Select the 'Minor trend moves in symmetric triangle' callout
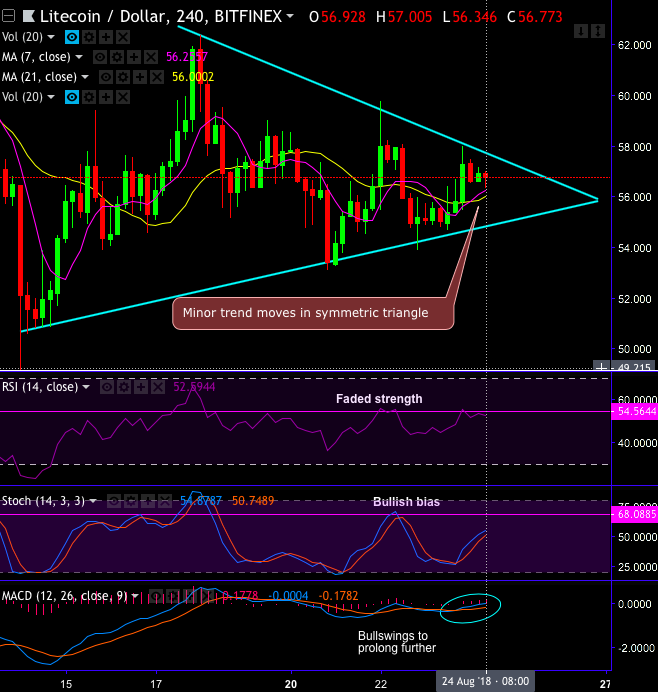This screenshot has width=658, height=692. click(x=313, y=313)
